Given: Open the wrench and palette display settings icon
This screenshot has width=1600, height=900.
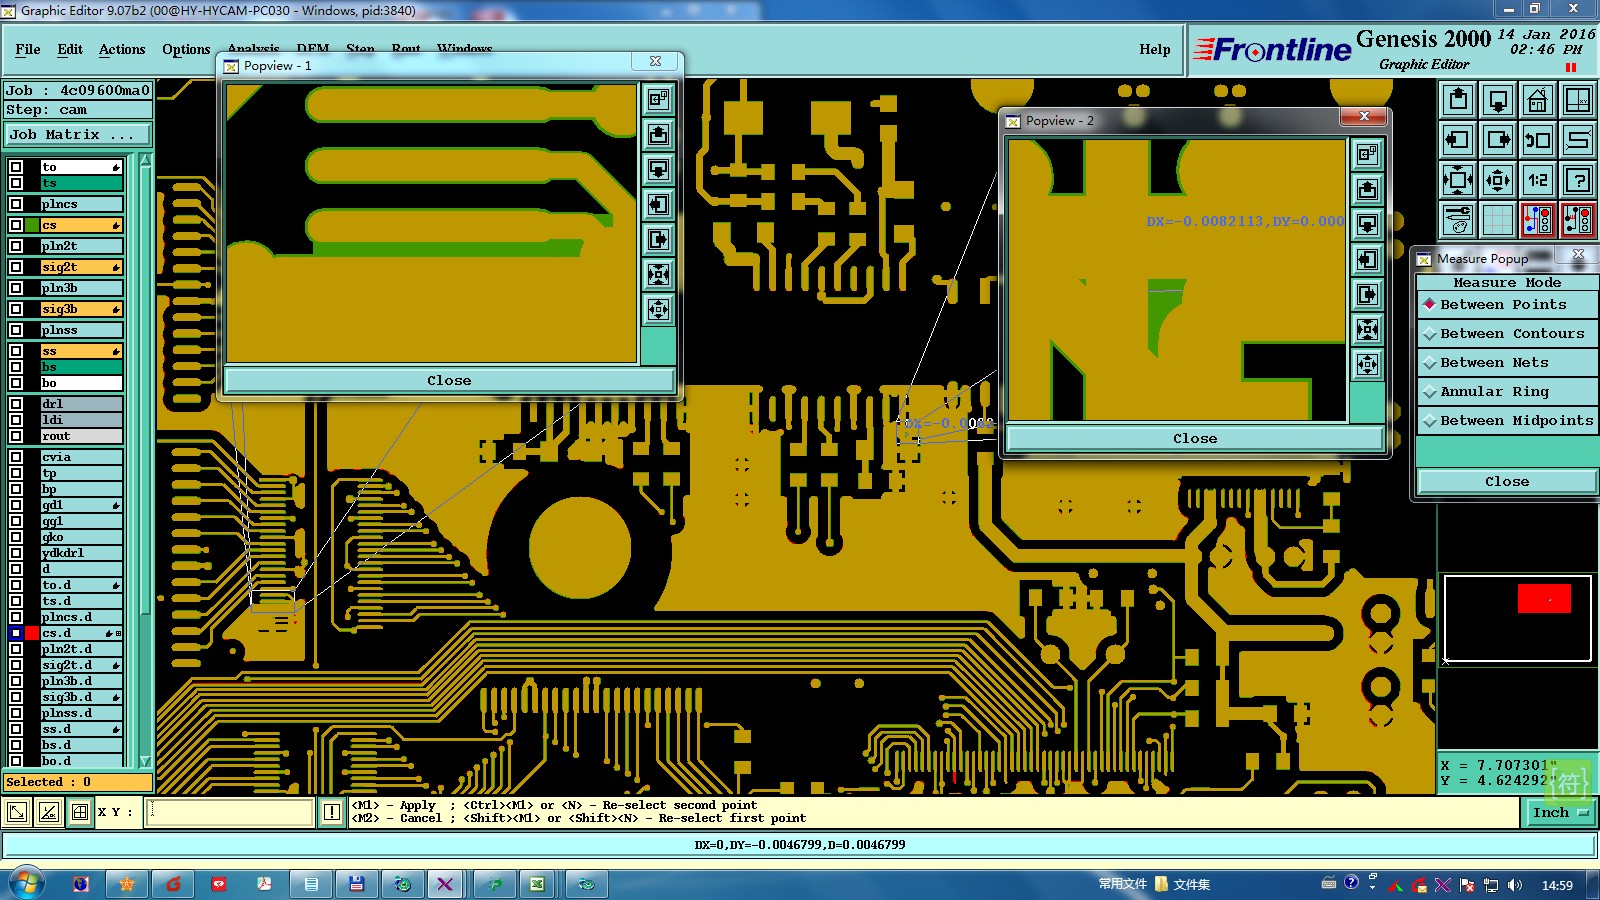Looking at the screenshot, I should click(1458, 220).
